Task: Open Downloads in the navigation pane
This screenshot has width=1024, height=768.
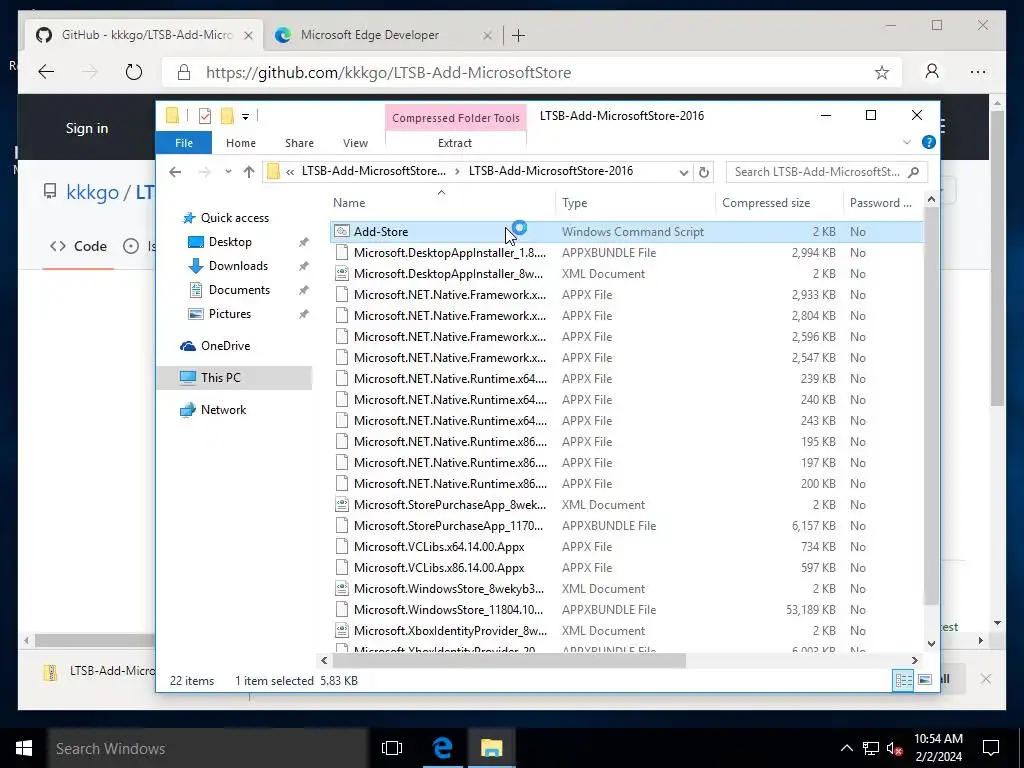Action: click(238, 266)
